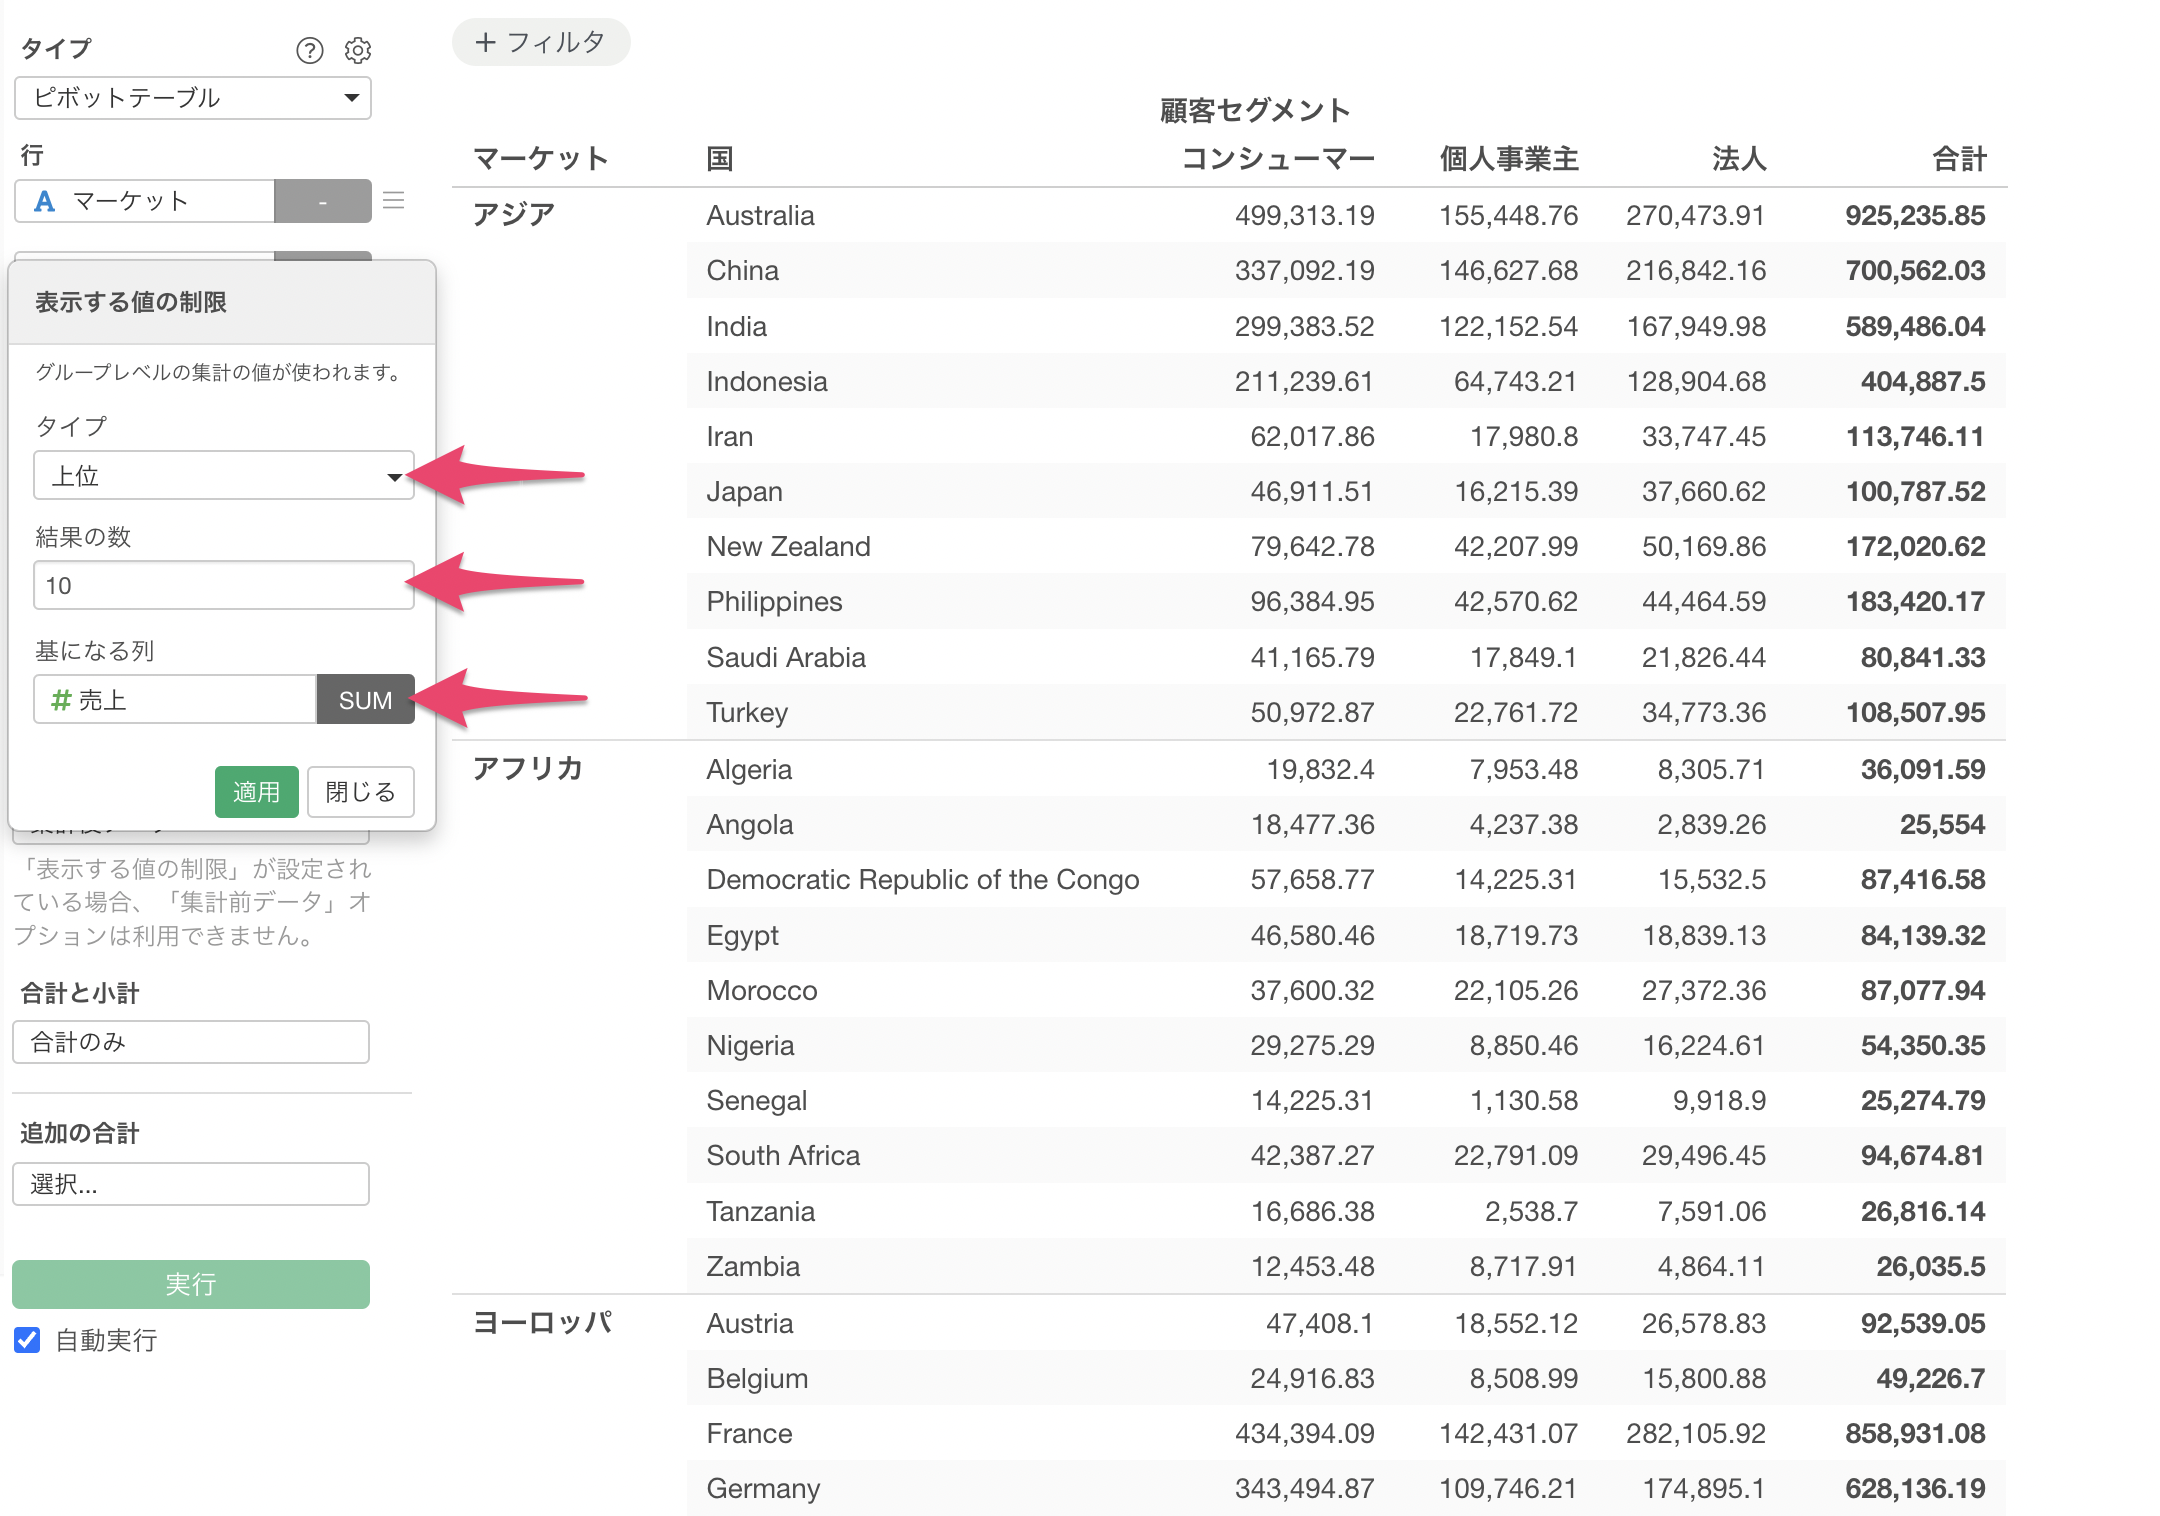Click the コンシューマー column header

click(x=1277, y=159)
